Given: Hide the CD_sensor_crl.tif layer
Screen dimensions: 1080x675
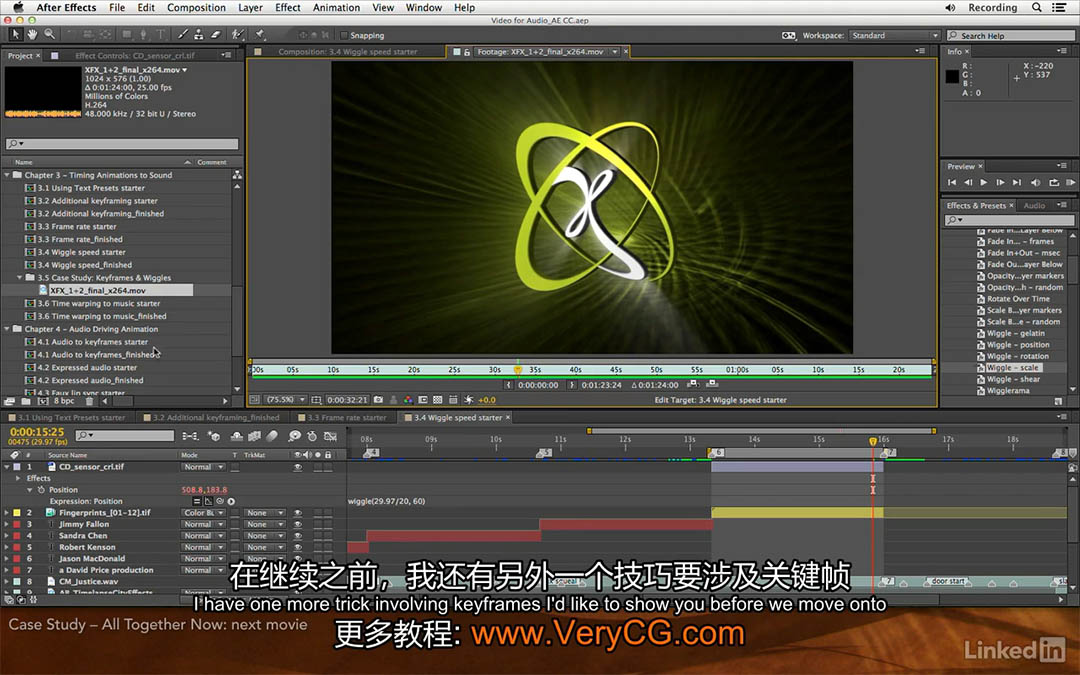Looking at the screenshot, I should click(298, 467).
